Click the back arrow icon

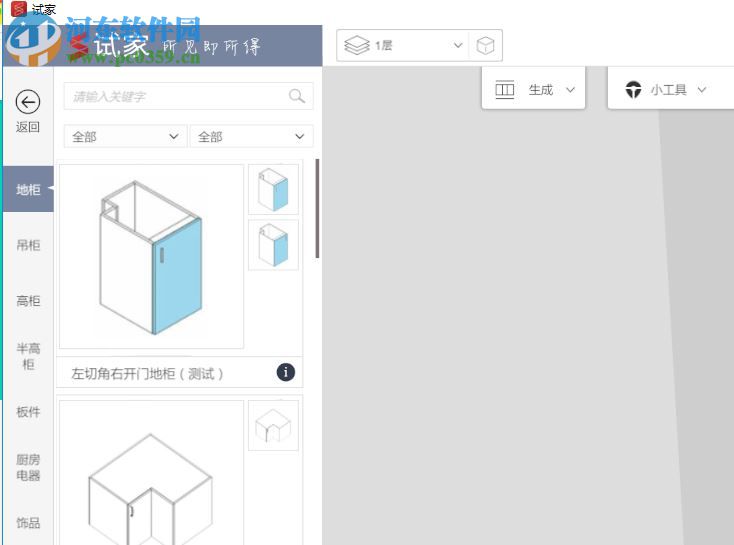pos(28,102)
